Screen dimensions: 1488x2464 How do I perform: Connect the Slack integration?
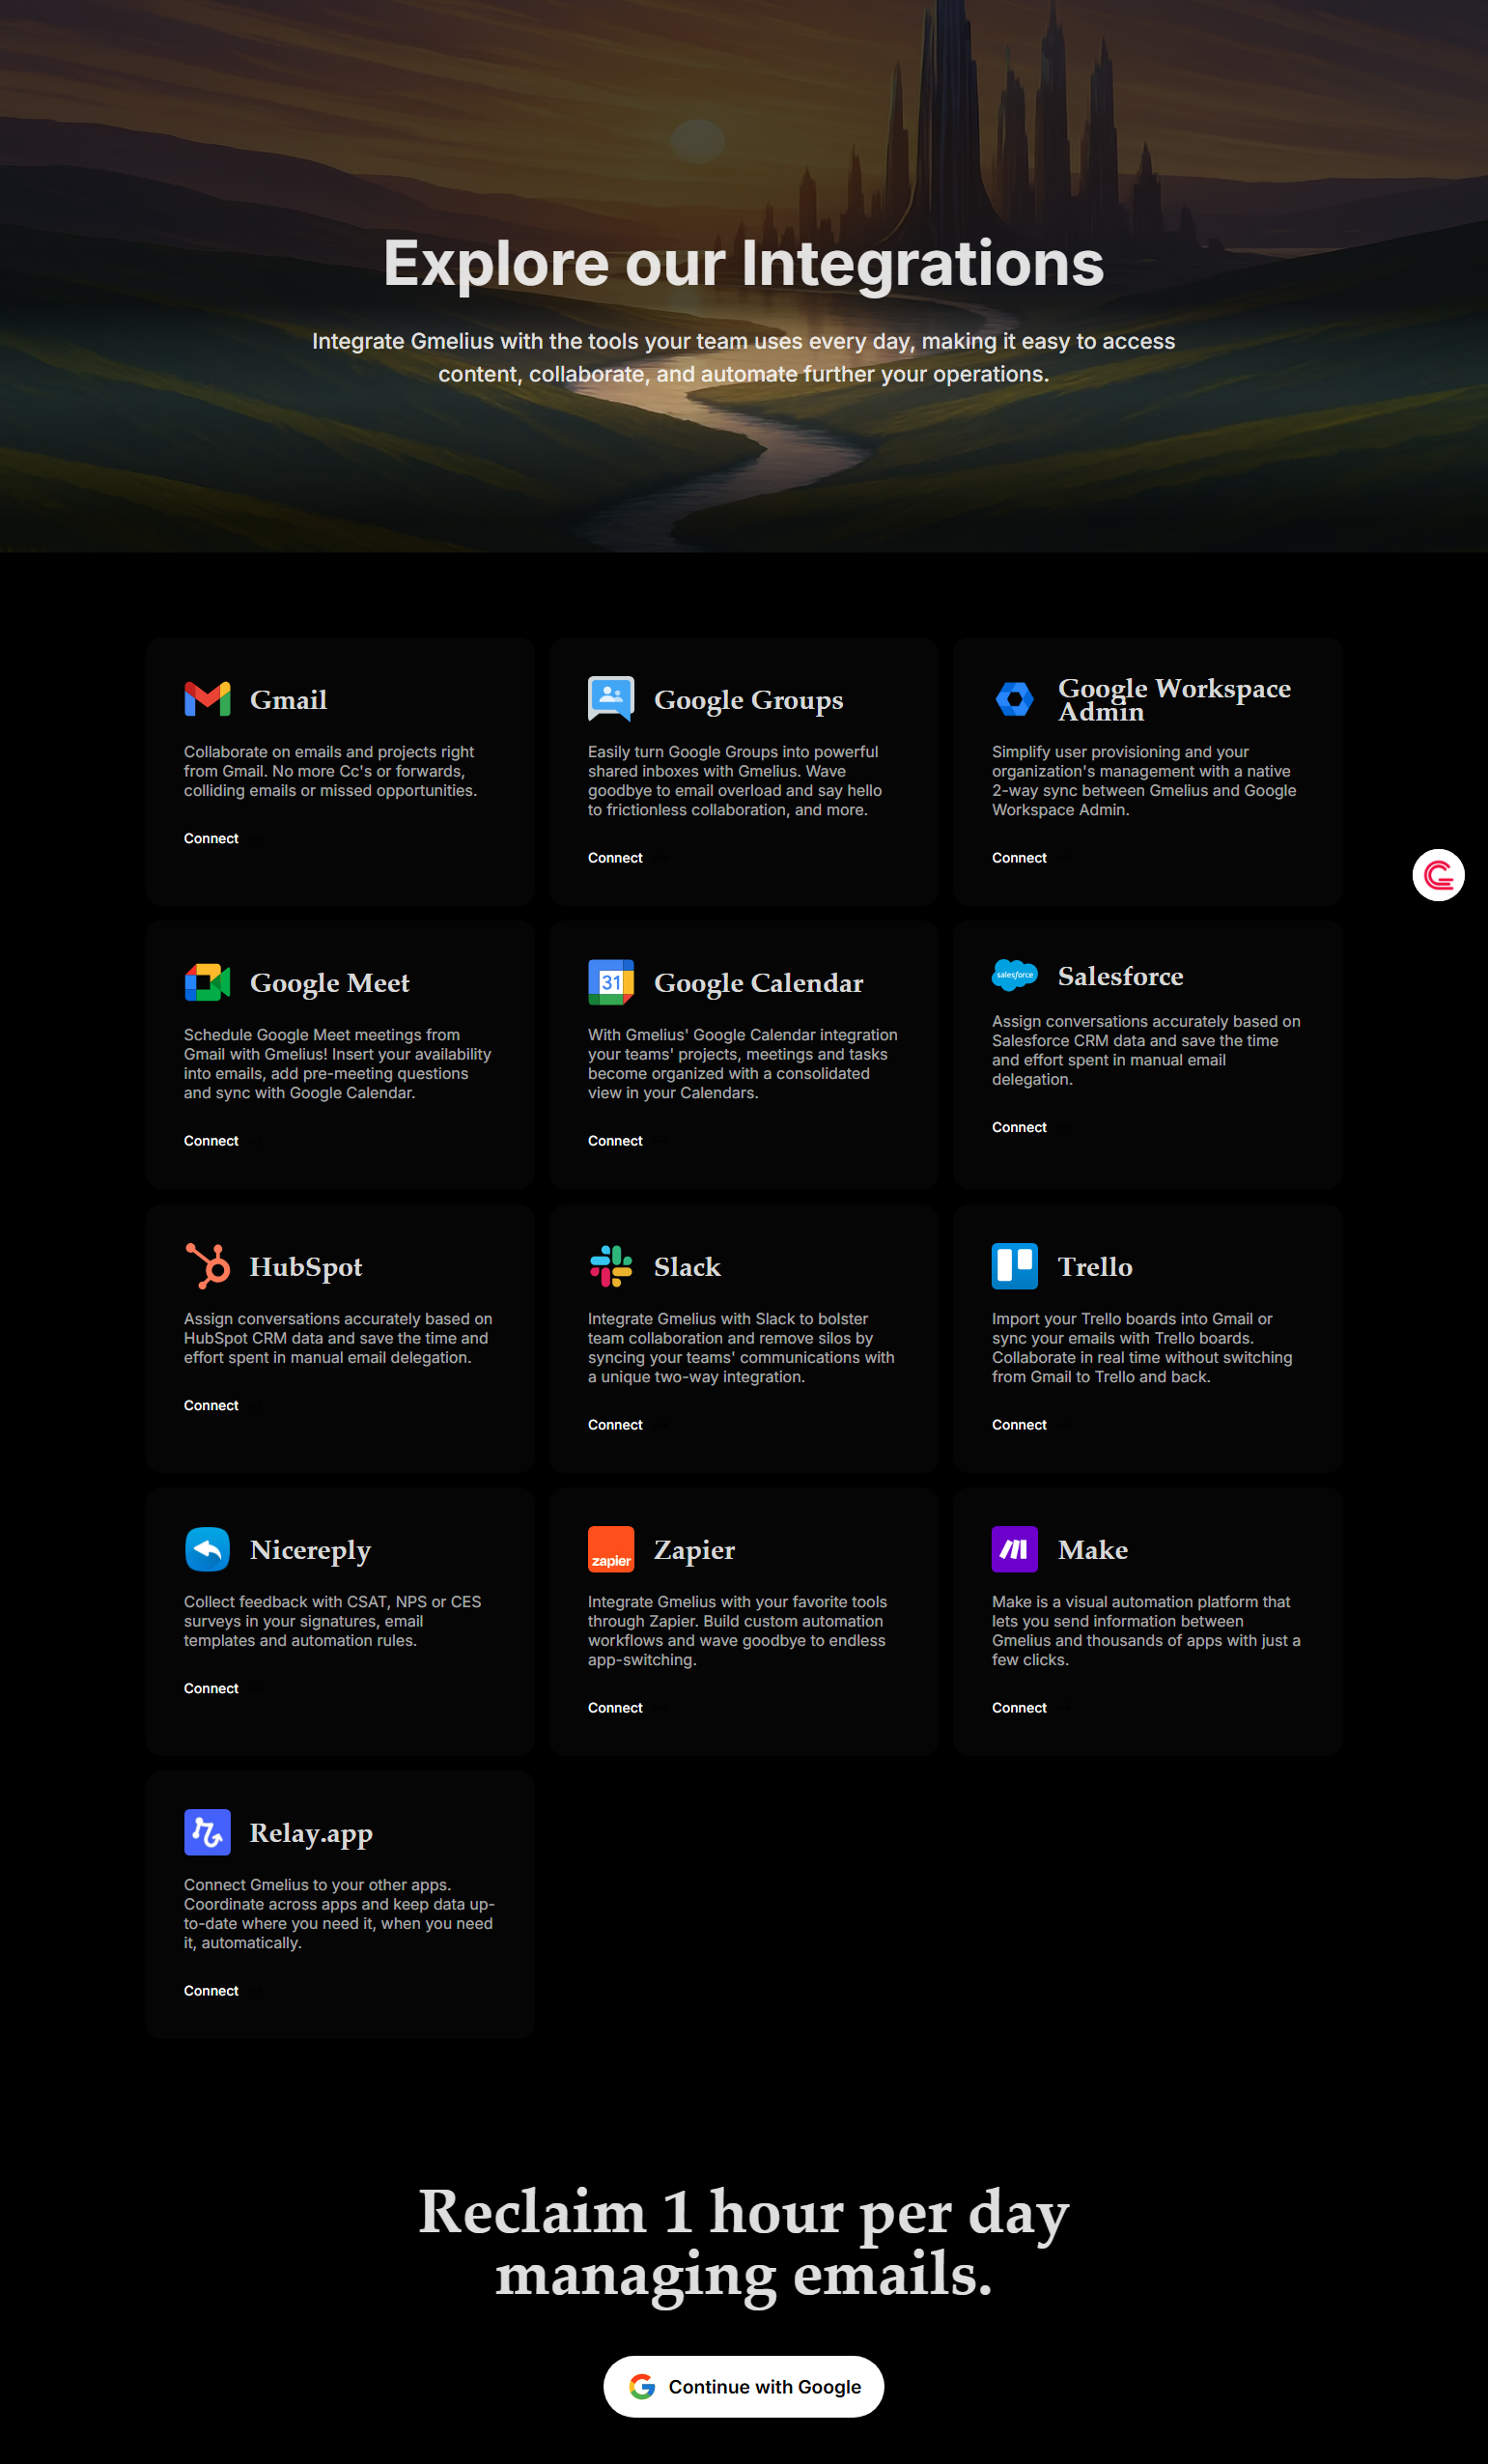point(615,1424)
